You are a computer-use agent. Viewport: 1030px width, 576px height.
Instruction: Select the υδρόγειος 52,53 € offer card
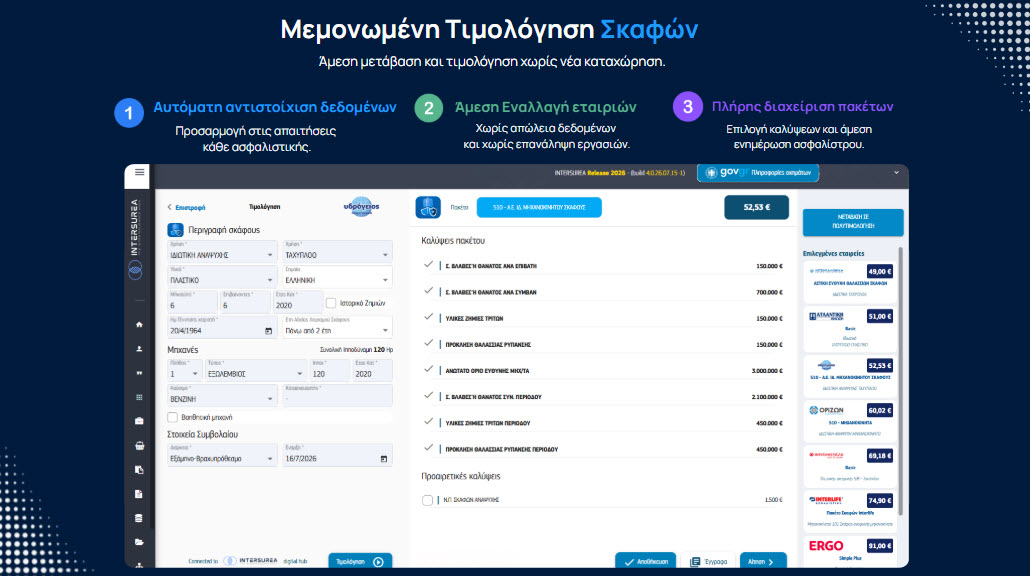[850, 376]
